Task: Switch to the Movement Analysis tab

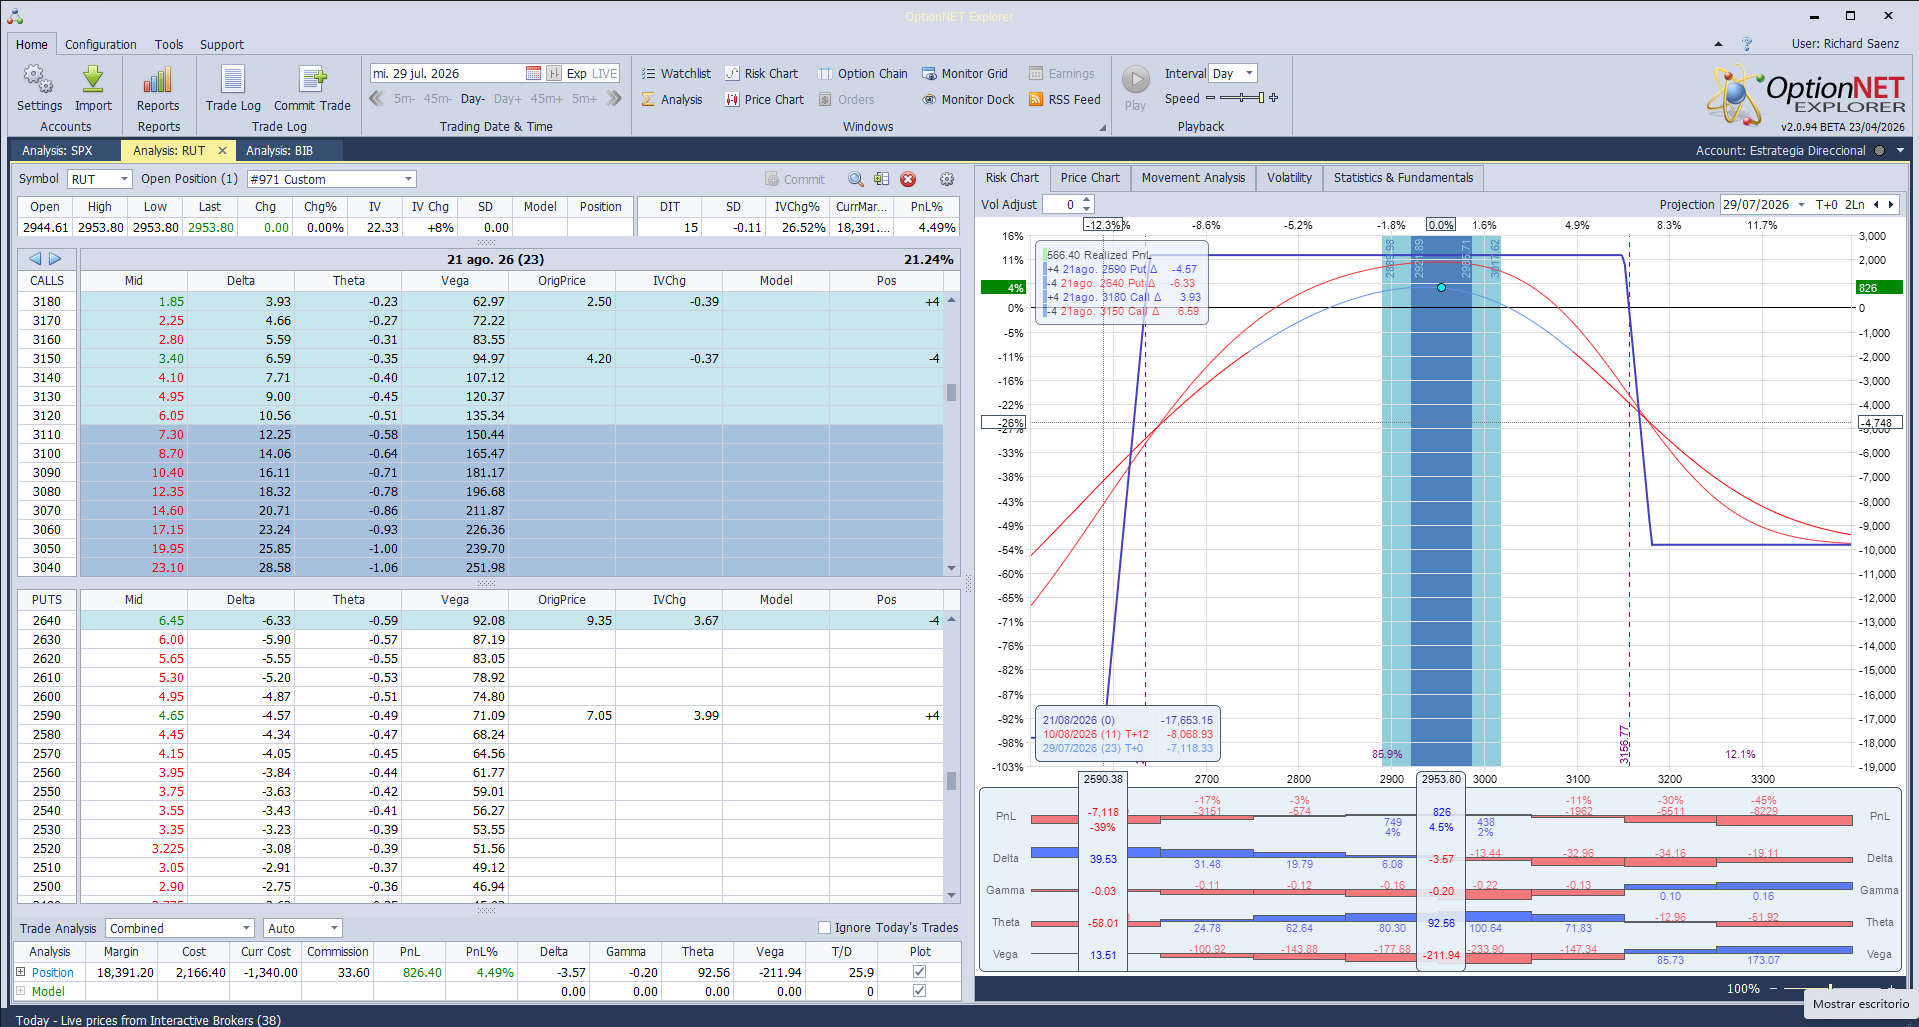Action: 1193,178
